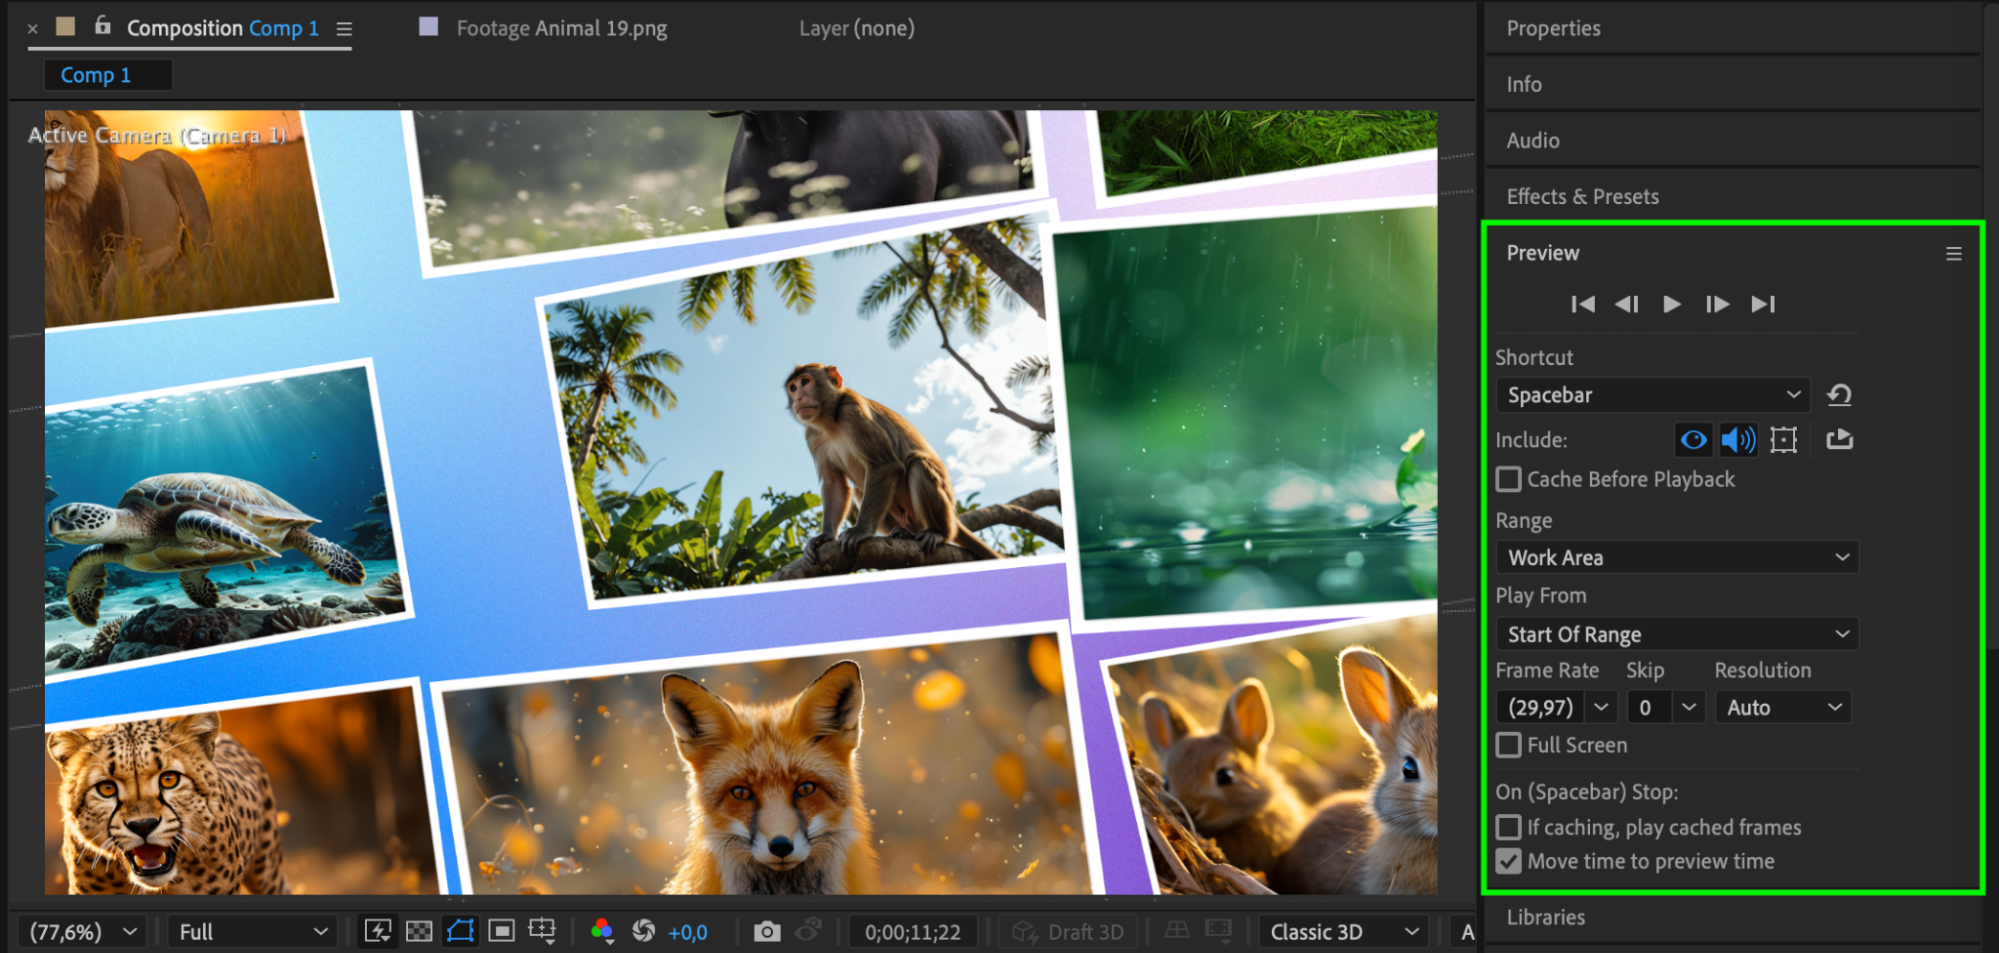This screenshot has width=1999, height=953.
Task: Toggle include video eye in Preview
Action: click(1693, 440)
